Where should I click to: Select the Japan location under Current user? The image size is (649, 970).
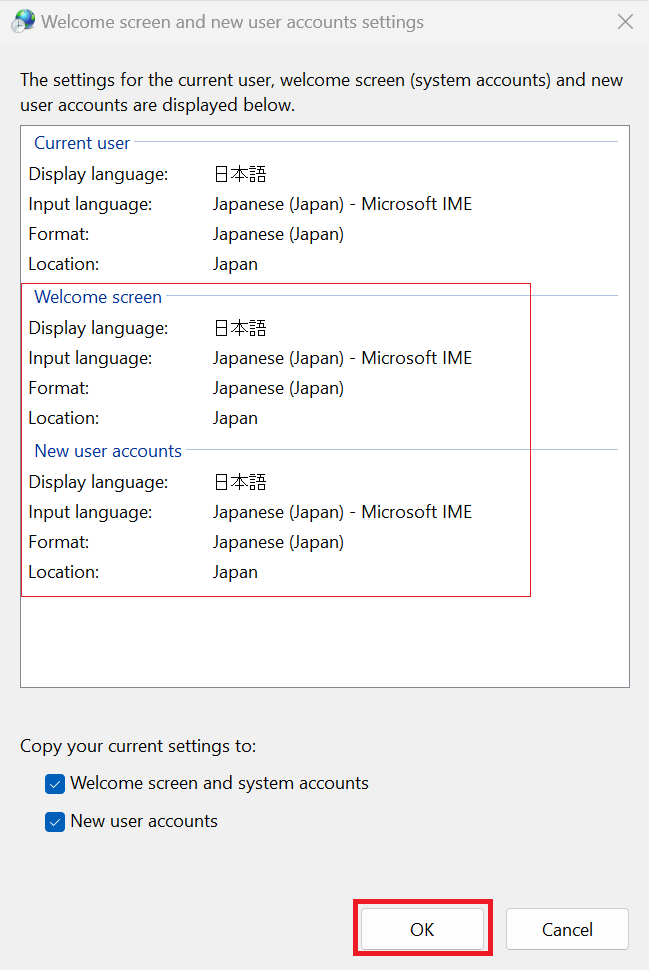pos(235,263)
